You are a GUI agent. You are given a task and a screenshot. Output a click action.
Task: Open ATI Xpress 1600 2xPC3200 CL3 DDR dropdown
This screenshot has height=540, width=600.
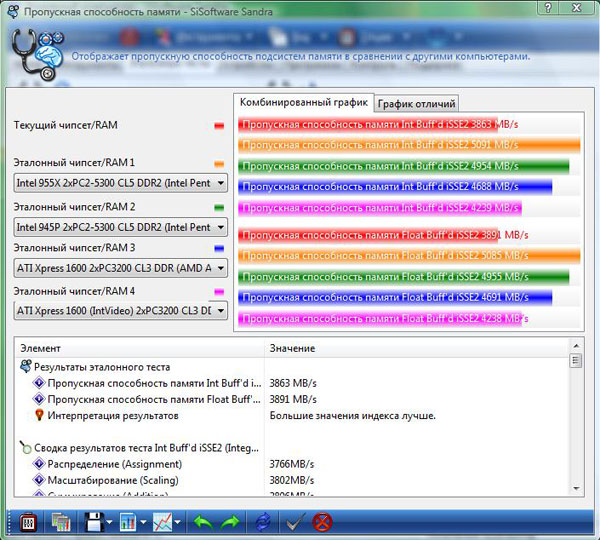[121, 268]
